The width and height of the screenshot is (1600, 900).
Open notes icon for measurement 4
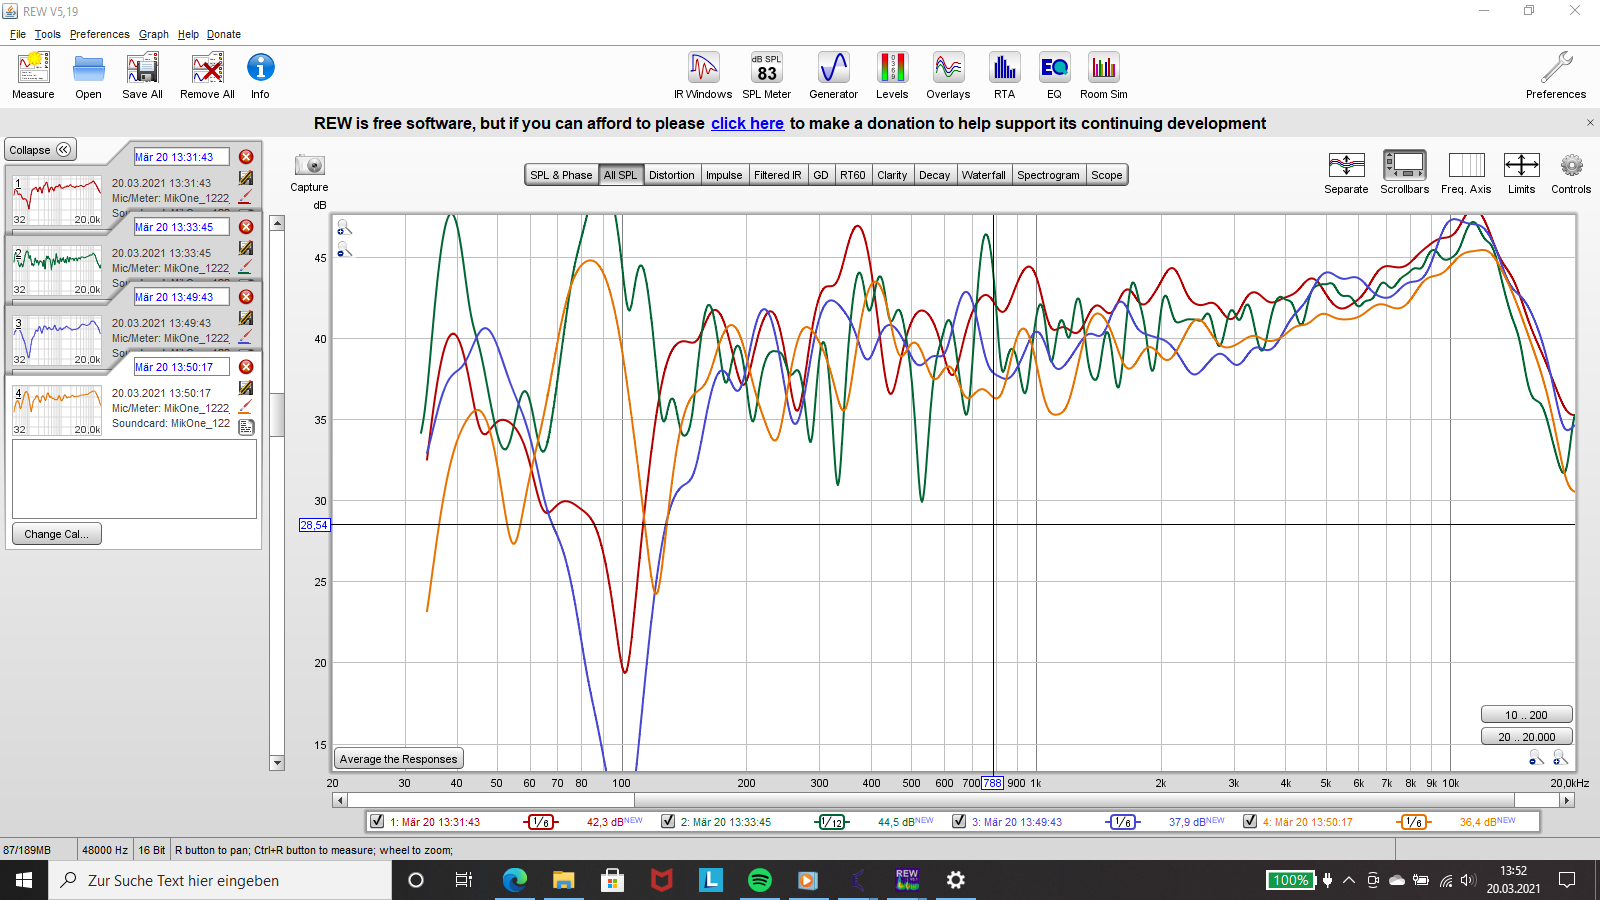click(x=246, y=427)
